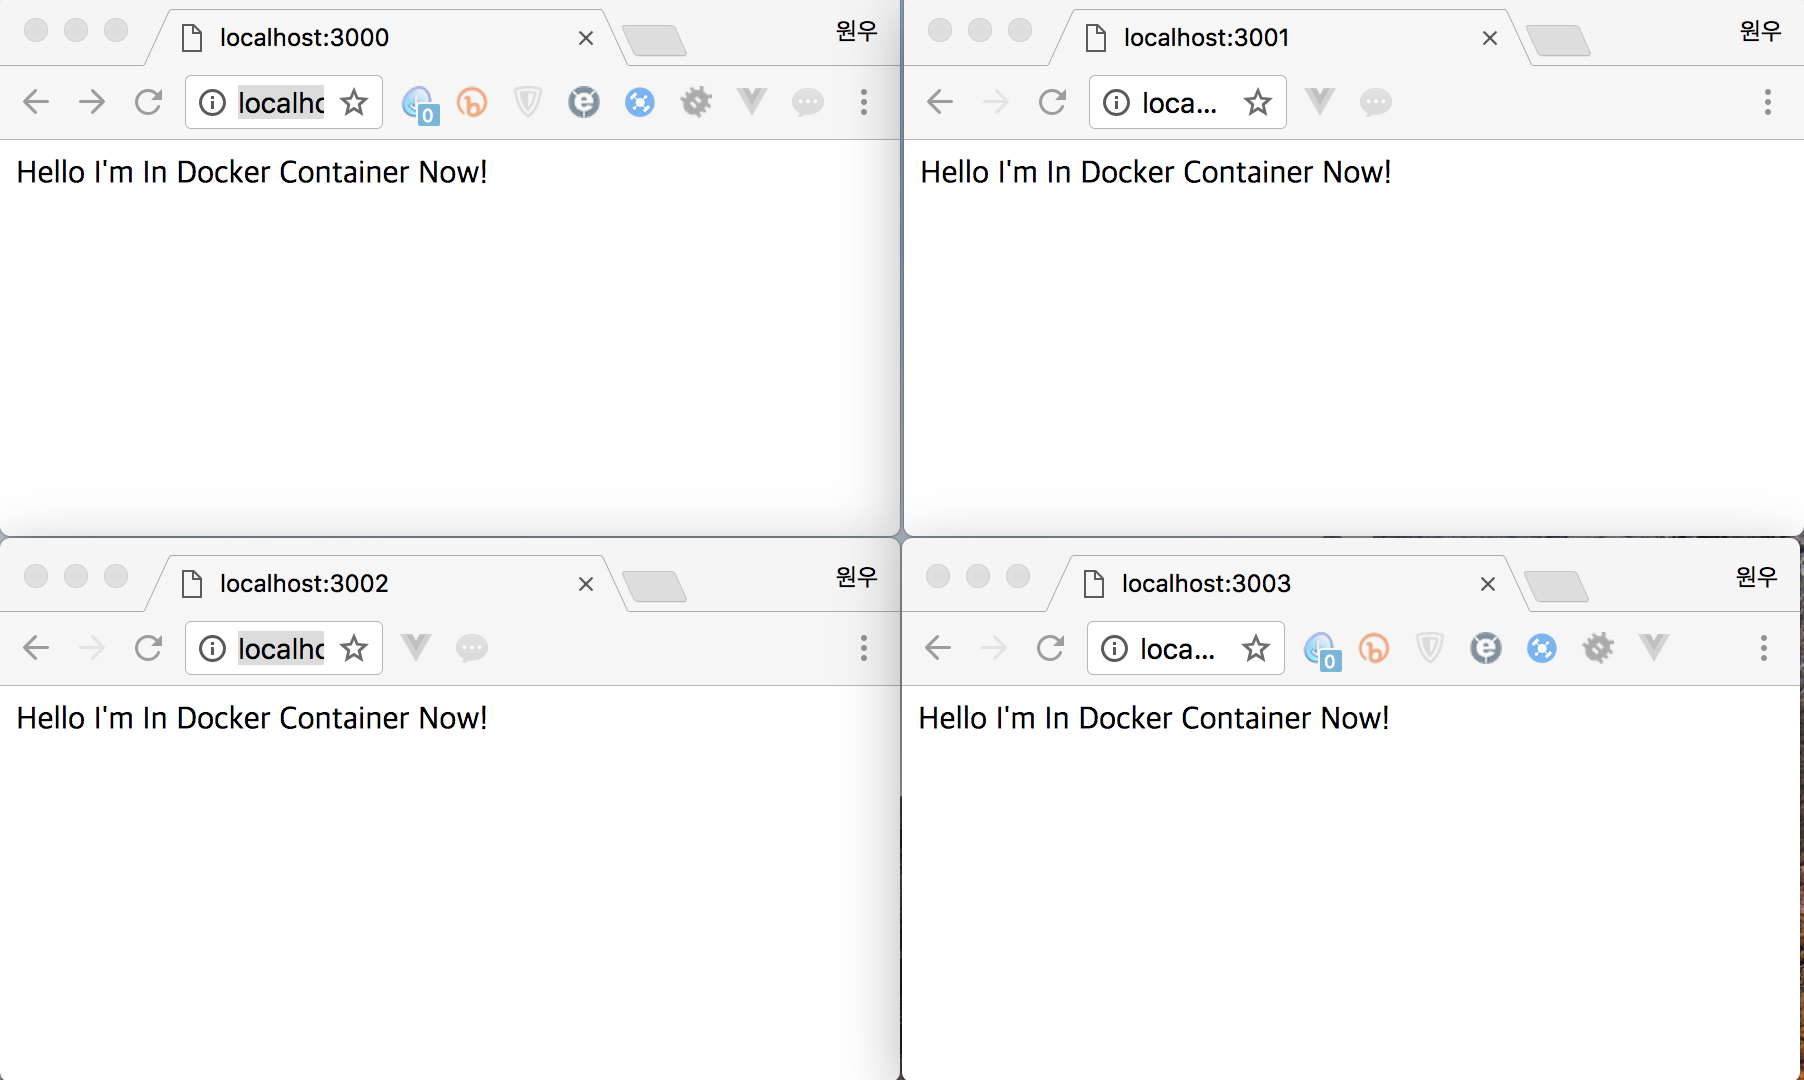Reload the localhost:3000 page

coord(148,102)
